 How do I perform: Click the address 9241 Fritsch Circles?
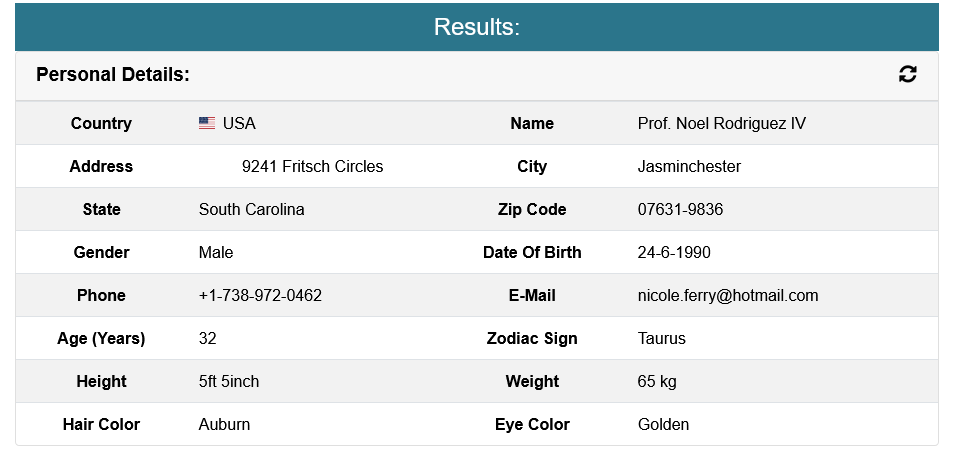(313, 166)
